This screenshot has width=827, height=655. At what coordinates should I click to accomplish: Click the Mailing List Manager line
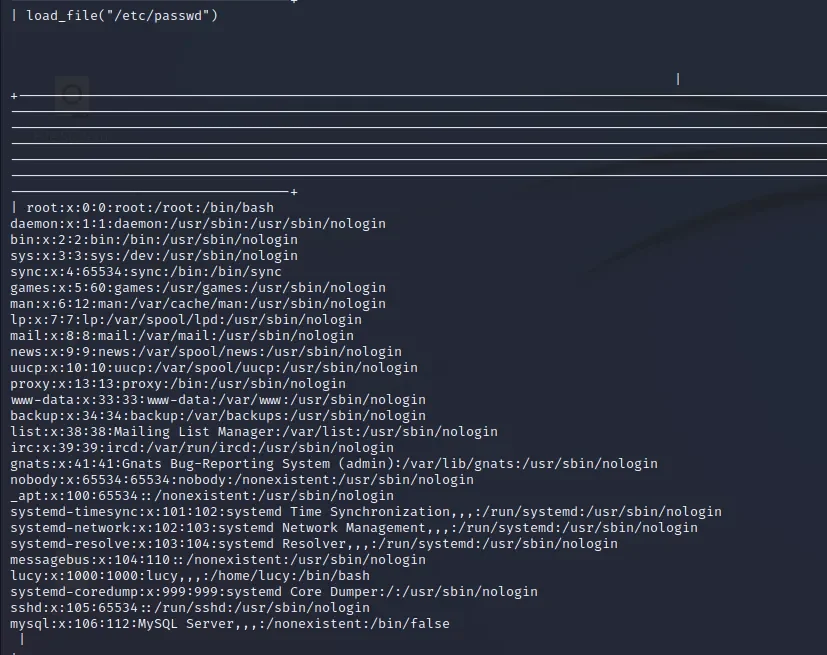(253, 432)
